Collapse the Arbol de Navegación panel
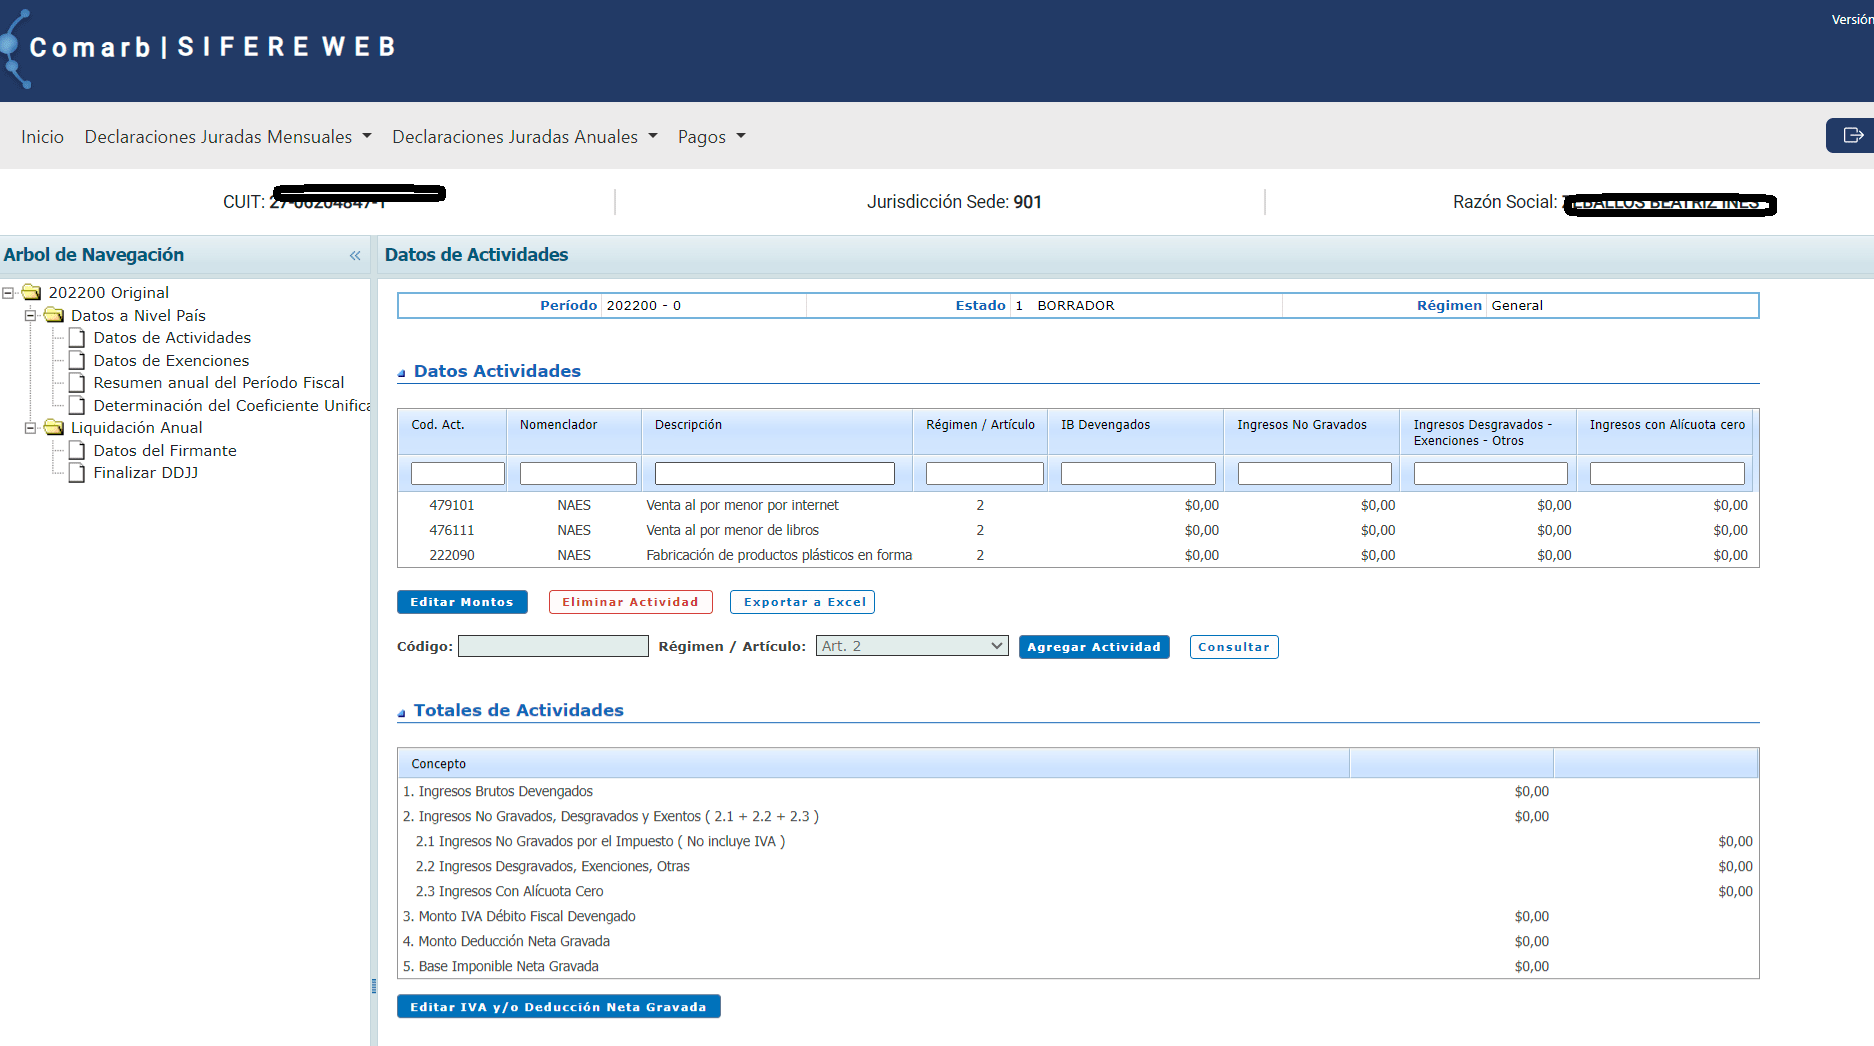Screen dimensions: 1874x1046 click(x=355, y=256)
